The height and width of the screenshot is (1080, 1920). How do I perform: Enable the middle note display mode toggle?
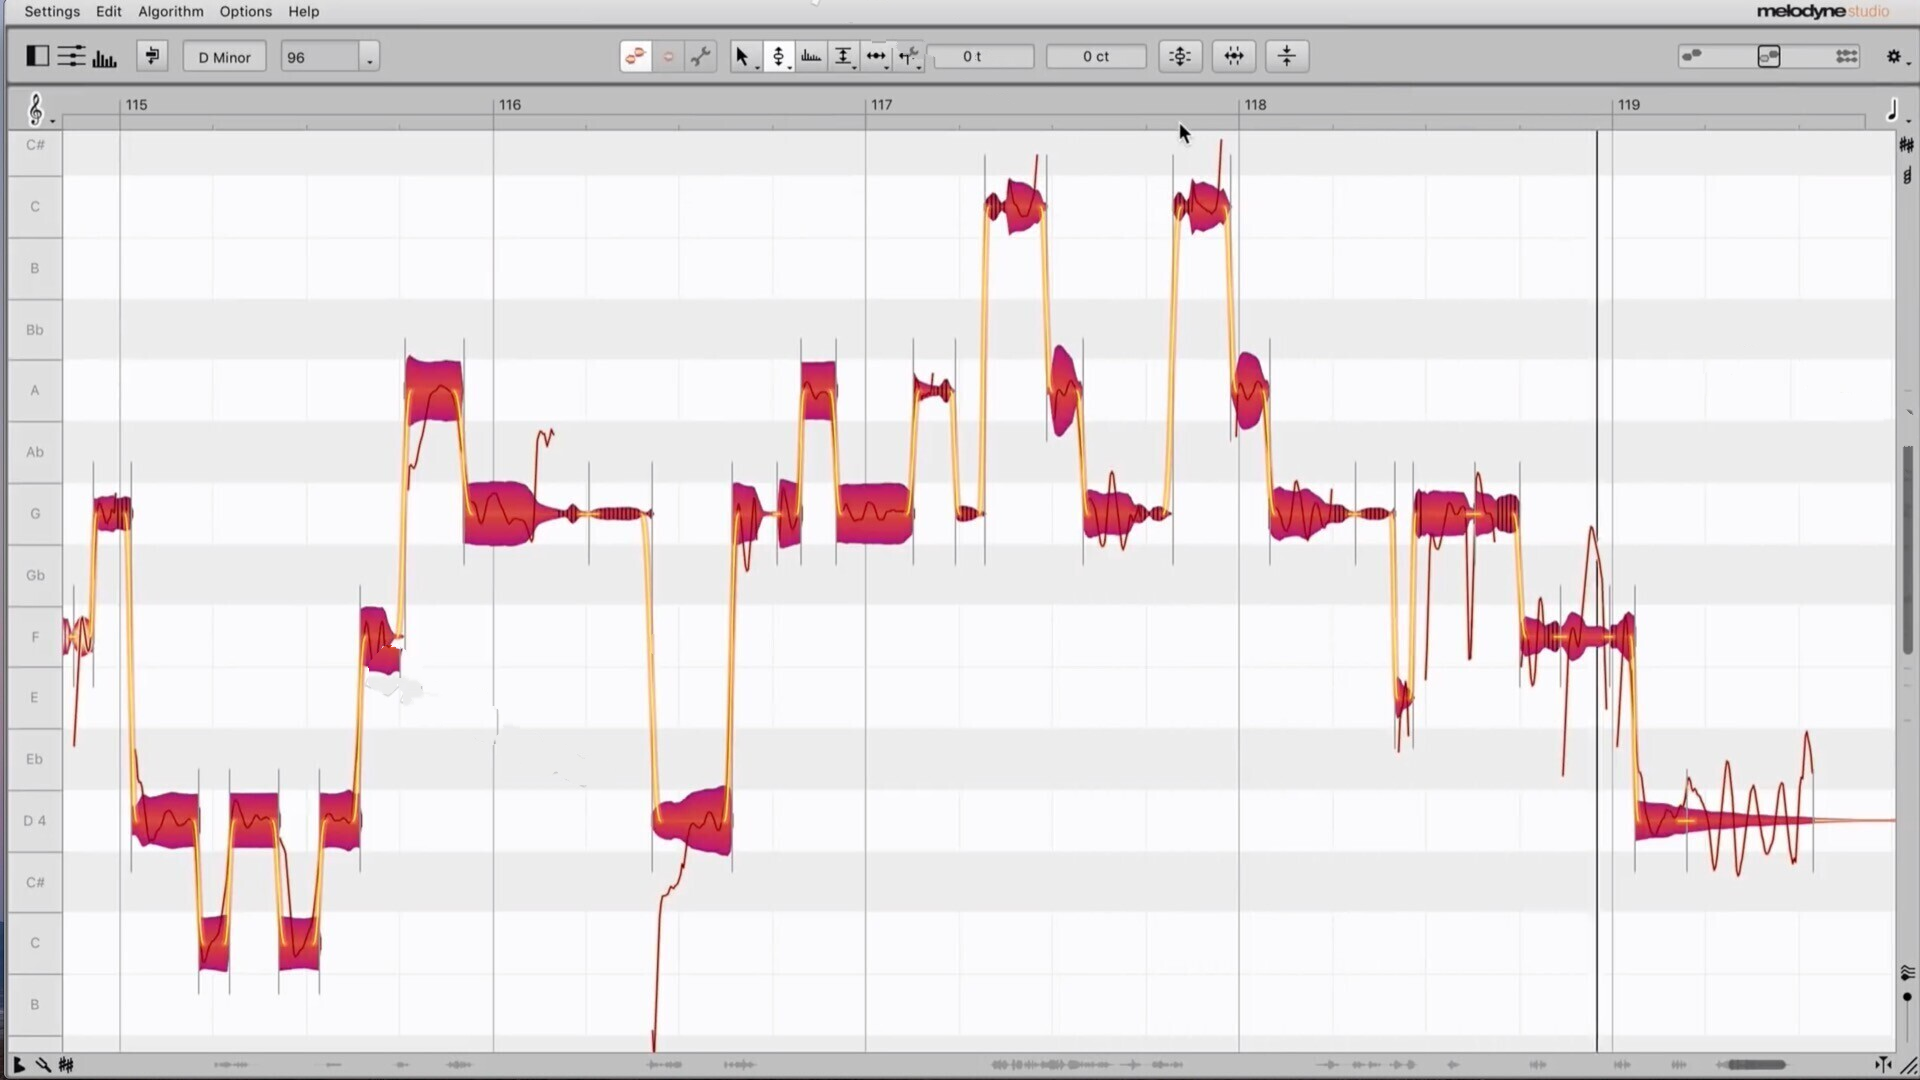coord(1769,56)
